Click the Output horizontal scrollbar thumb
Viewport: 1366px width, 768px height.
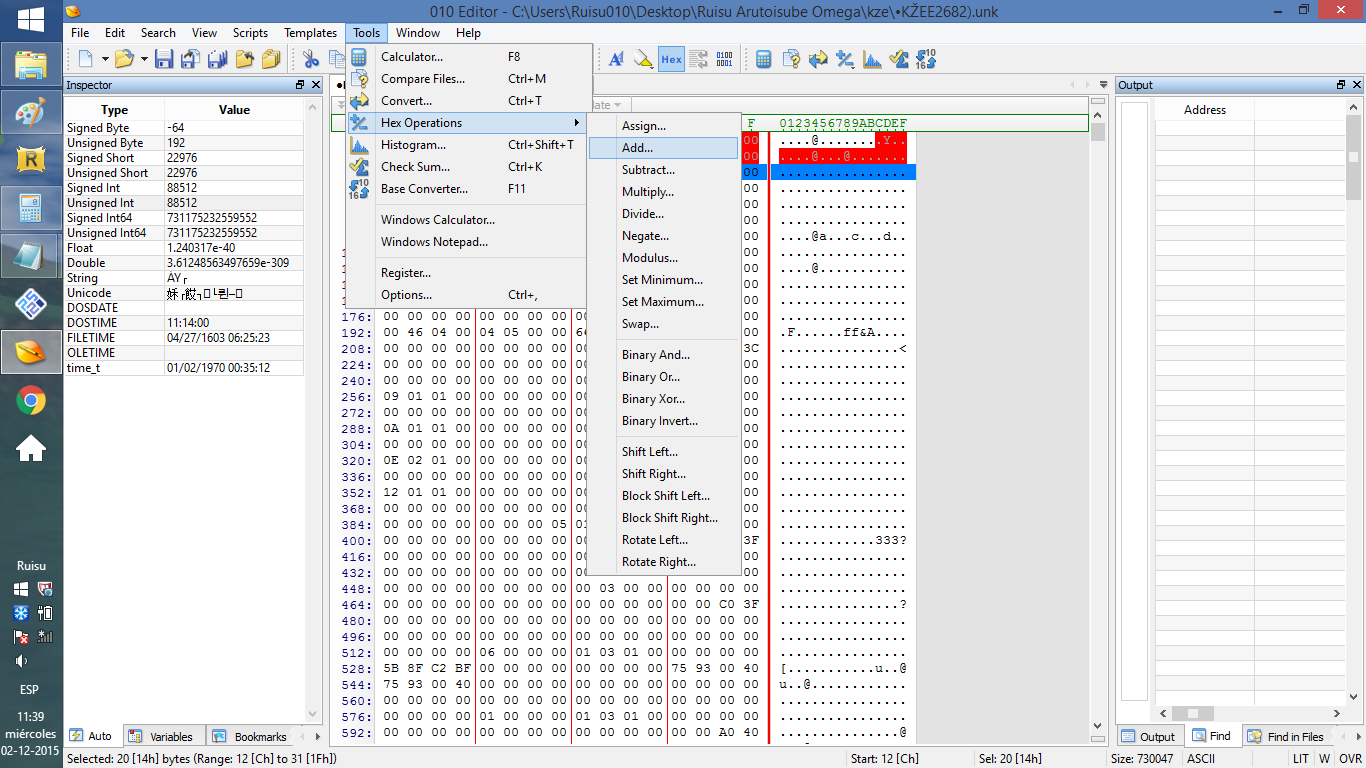(x=1191, y=713)
